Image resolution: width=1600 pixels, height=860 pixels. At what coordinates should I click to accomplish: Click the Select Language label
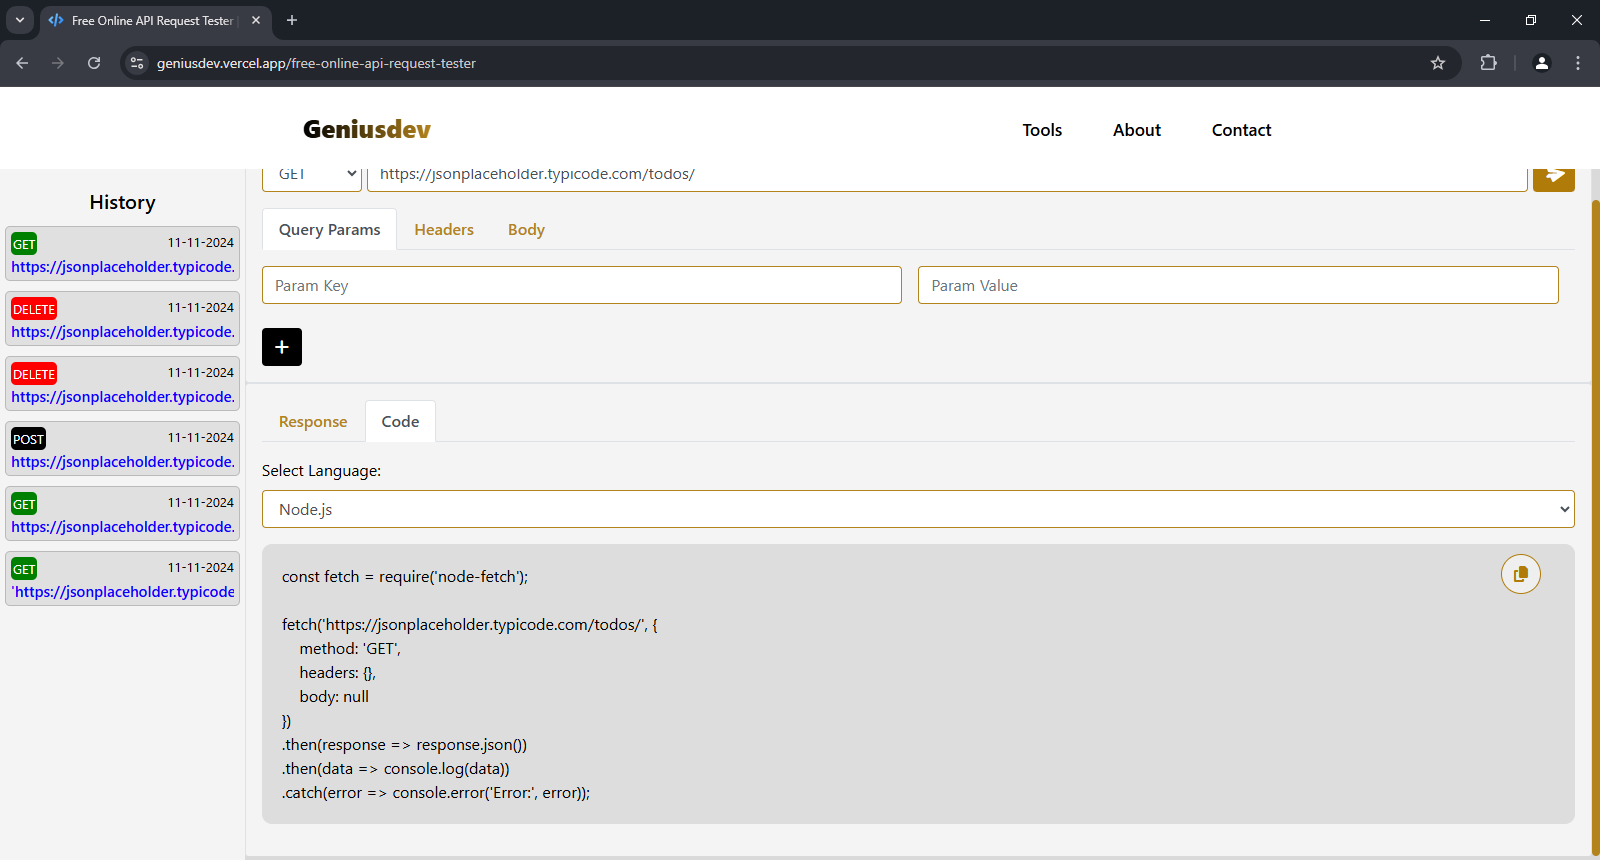(321, 471)
